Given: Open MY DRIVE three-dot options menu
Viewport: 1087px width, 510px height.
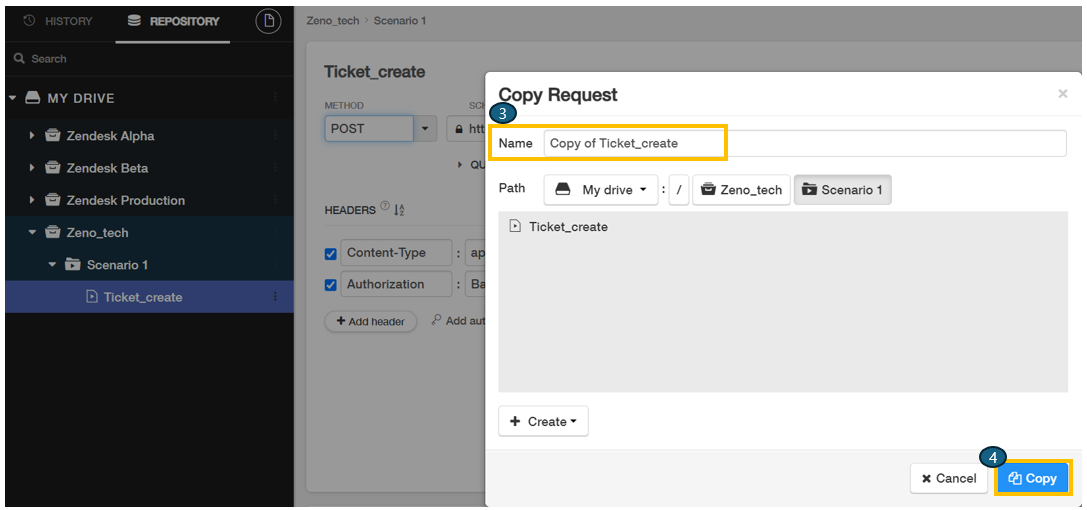Looking at the screenshot, I should click(x=275, y=98).
